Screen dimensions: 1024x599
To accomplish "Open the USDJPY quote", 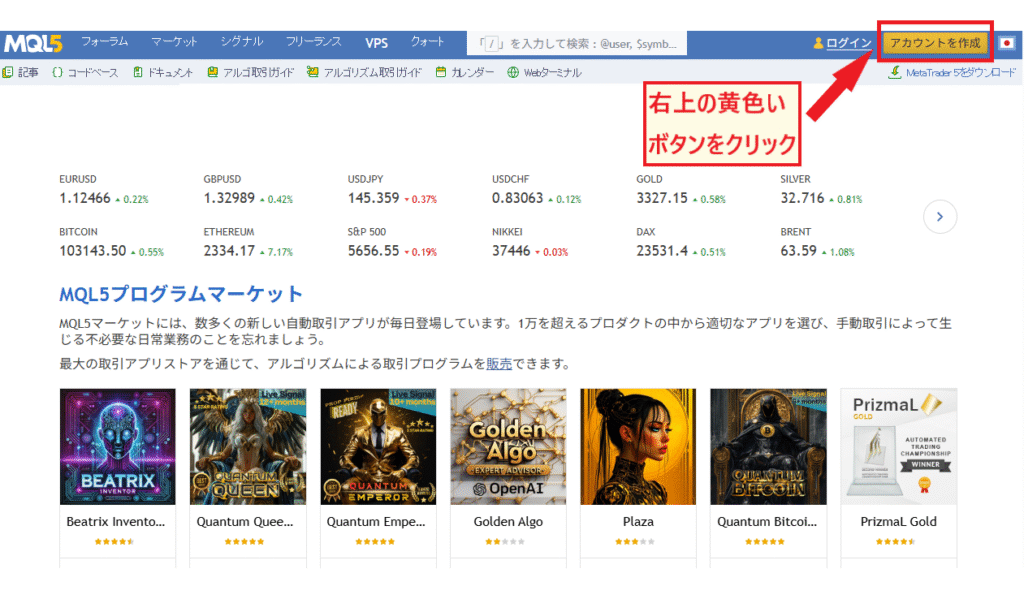I will 392,189.
